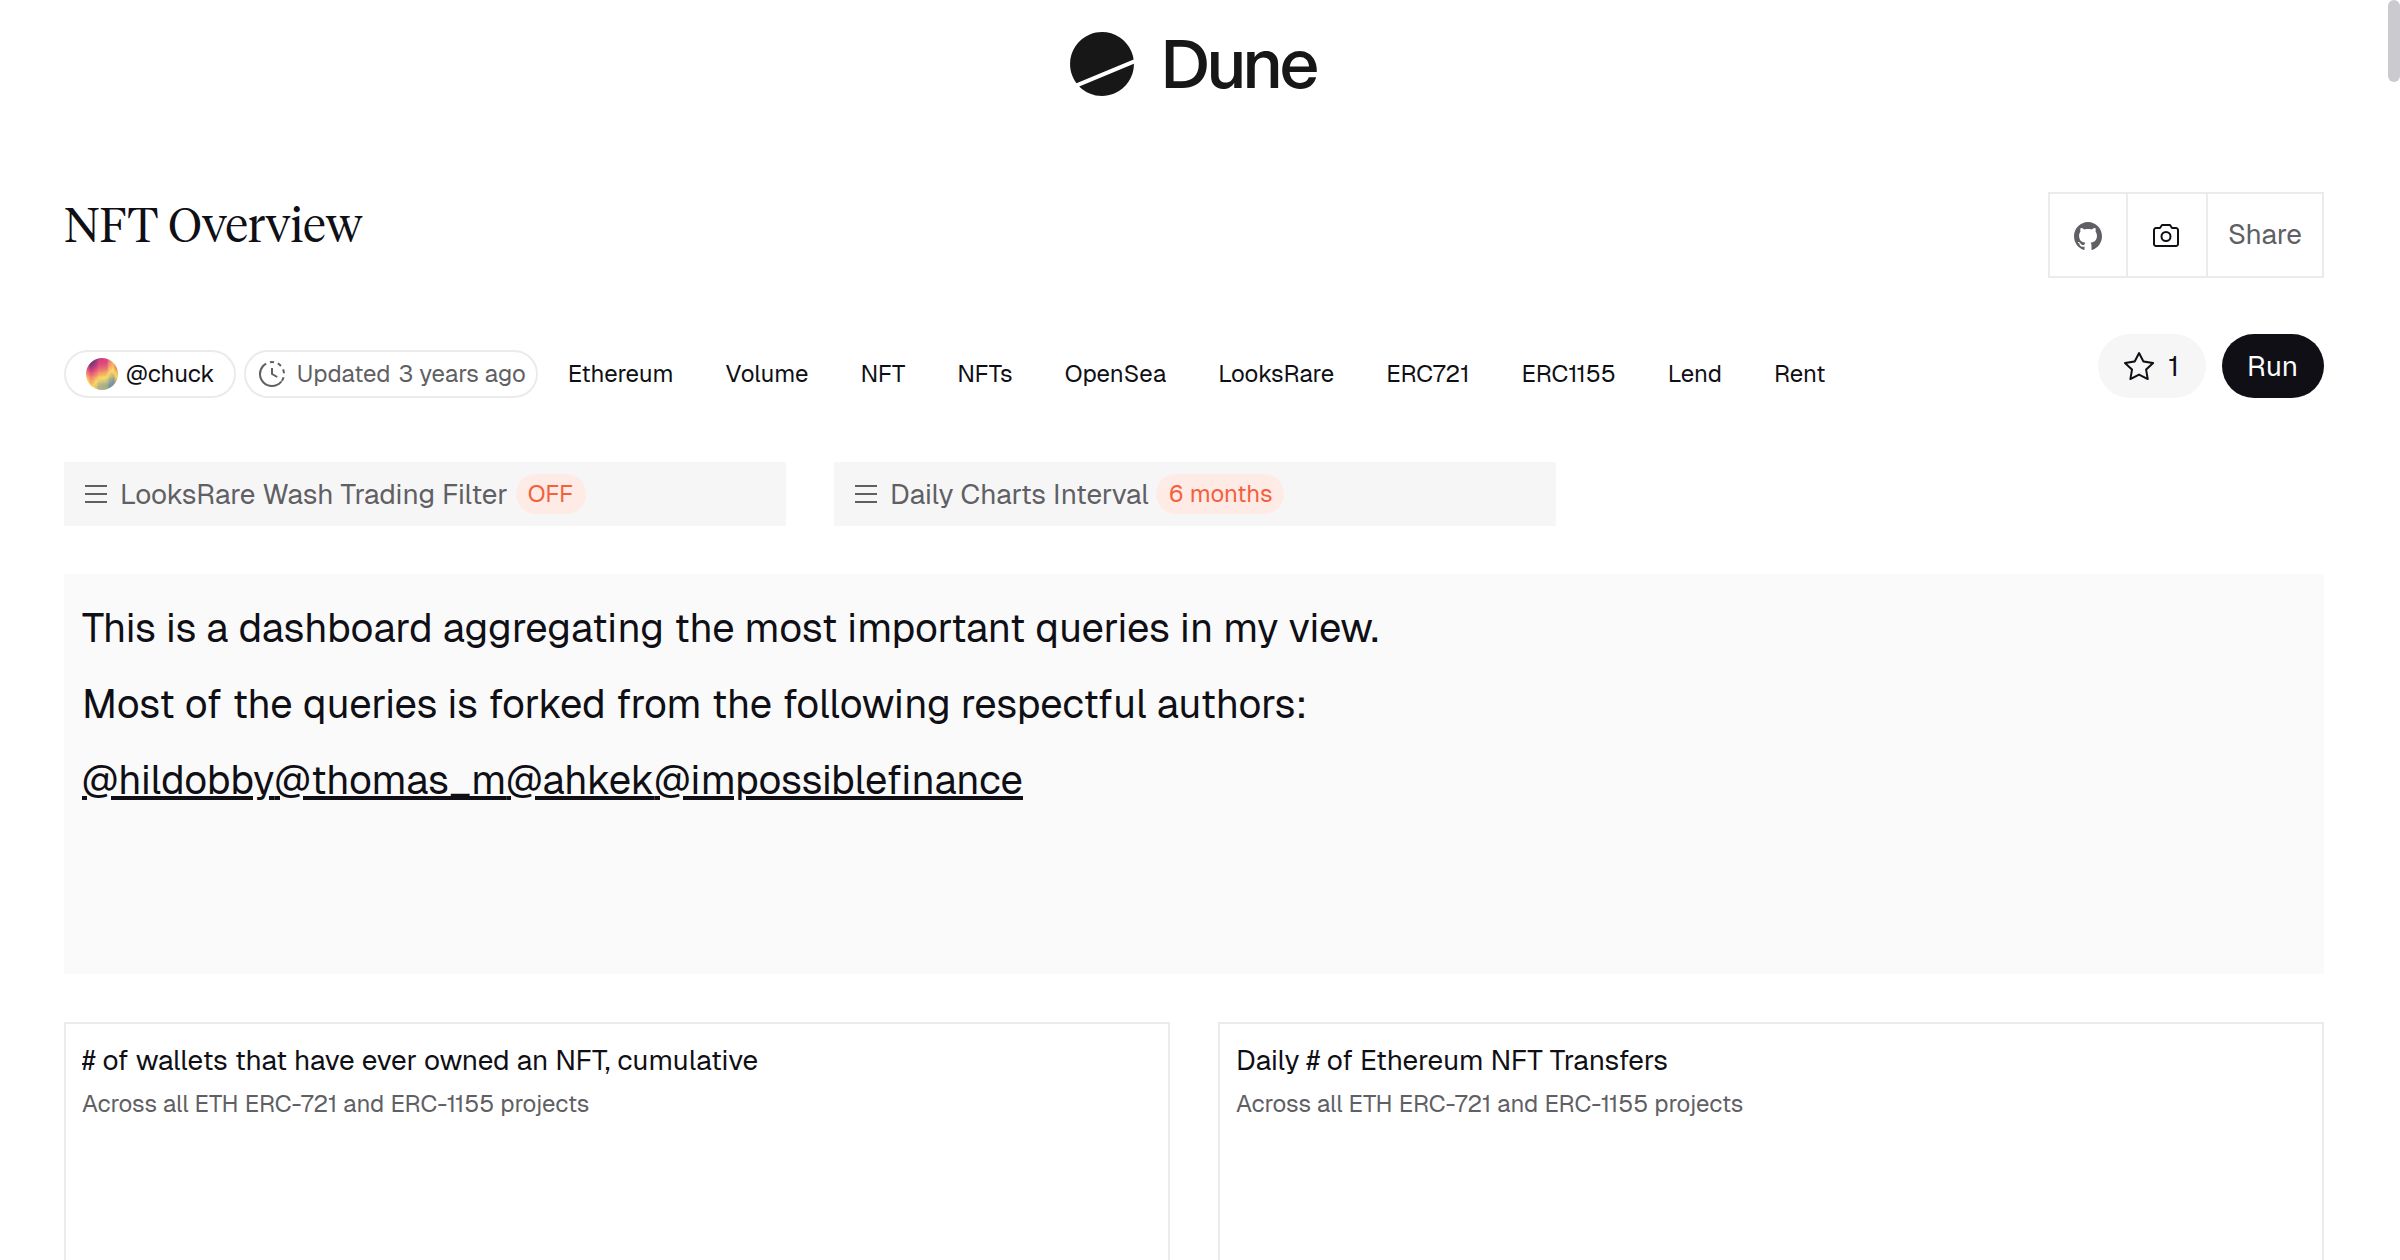
Task: Click the ERC1155 tag
Action: [1567, 374]
